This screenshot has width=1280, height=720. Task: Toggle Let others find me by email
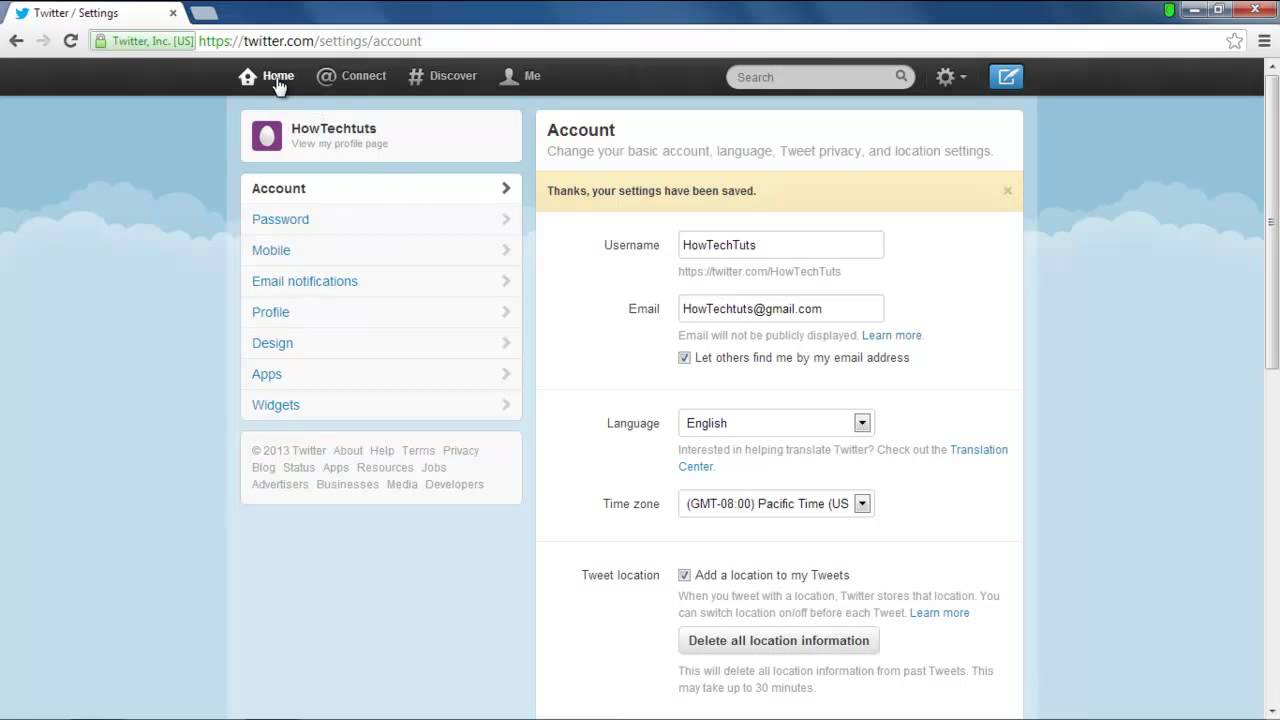pyautogui.click(x=684, y=358)
